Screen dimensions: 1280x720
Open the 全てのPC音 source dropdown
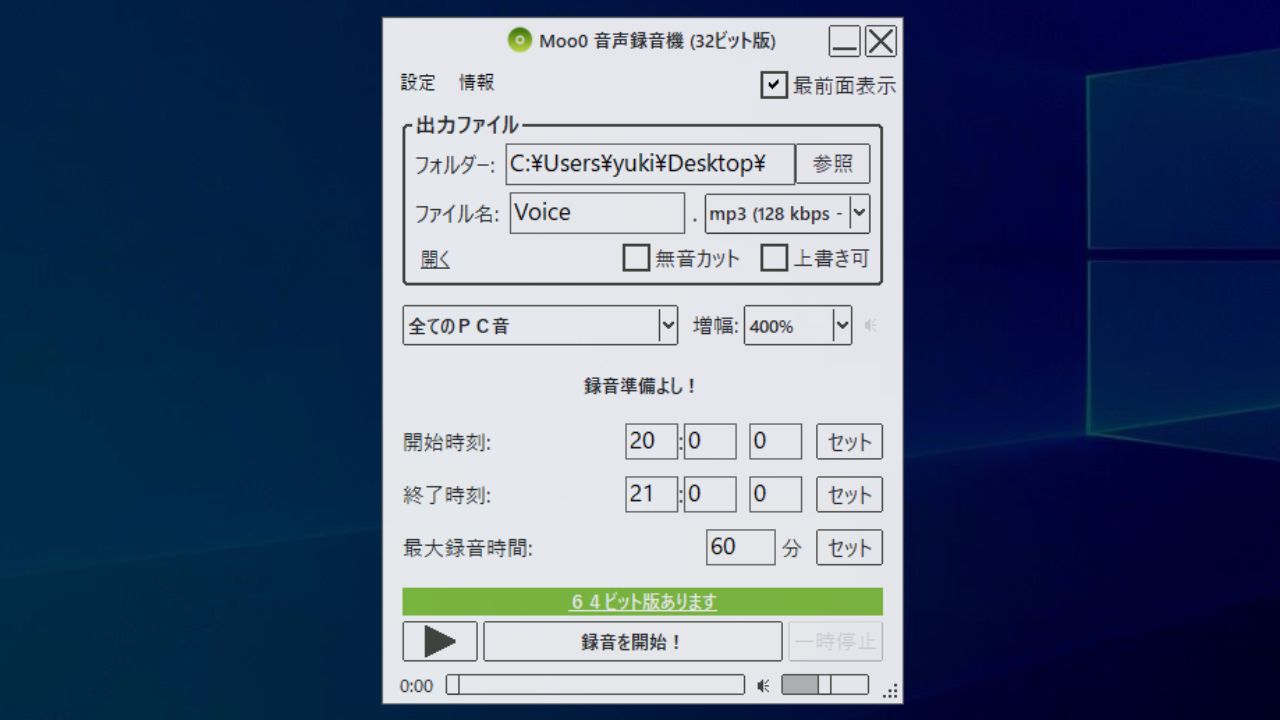click(x=540, y=325)
